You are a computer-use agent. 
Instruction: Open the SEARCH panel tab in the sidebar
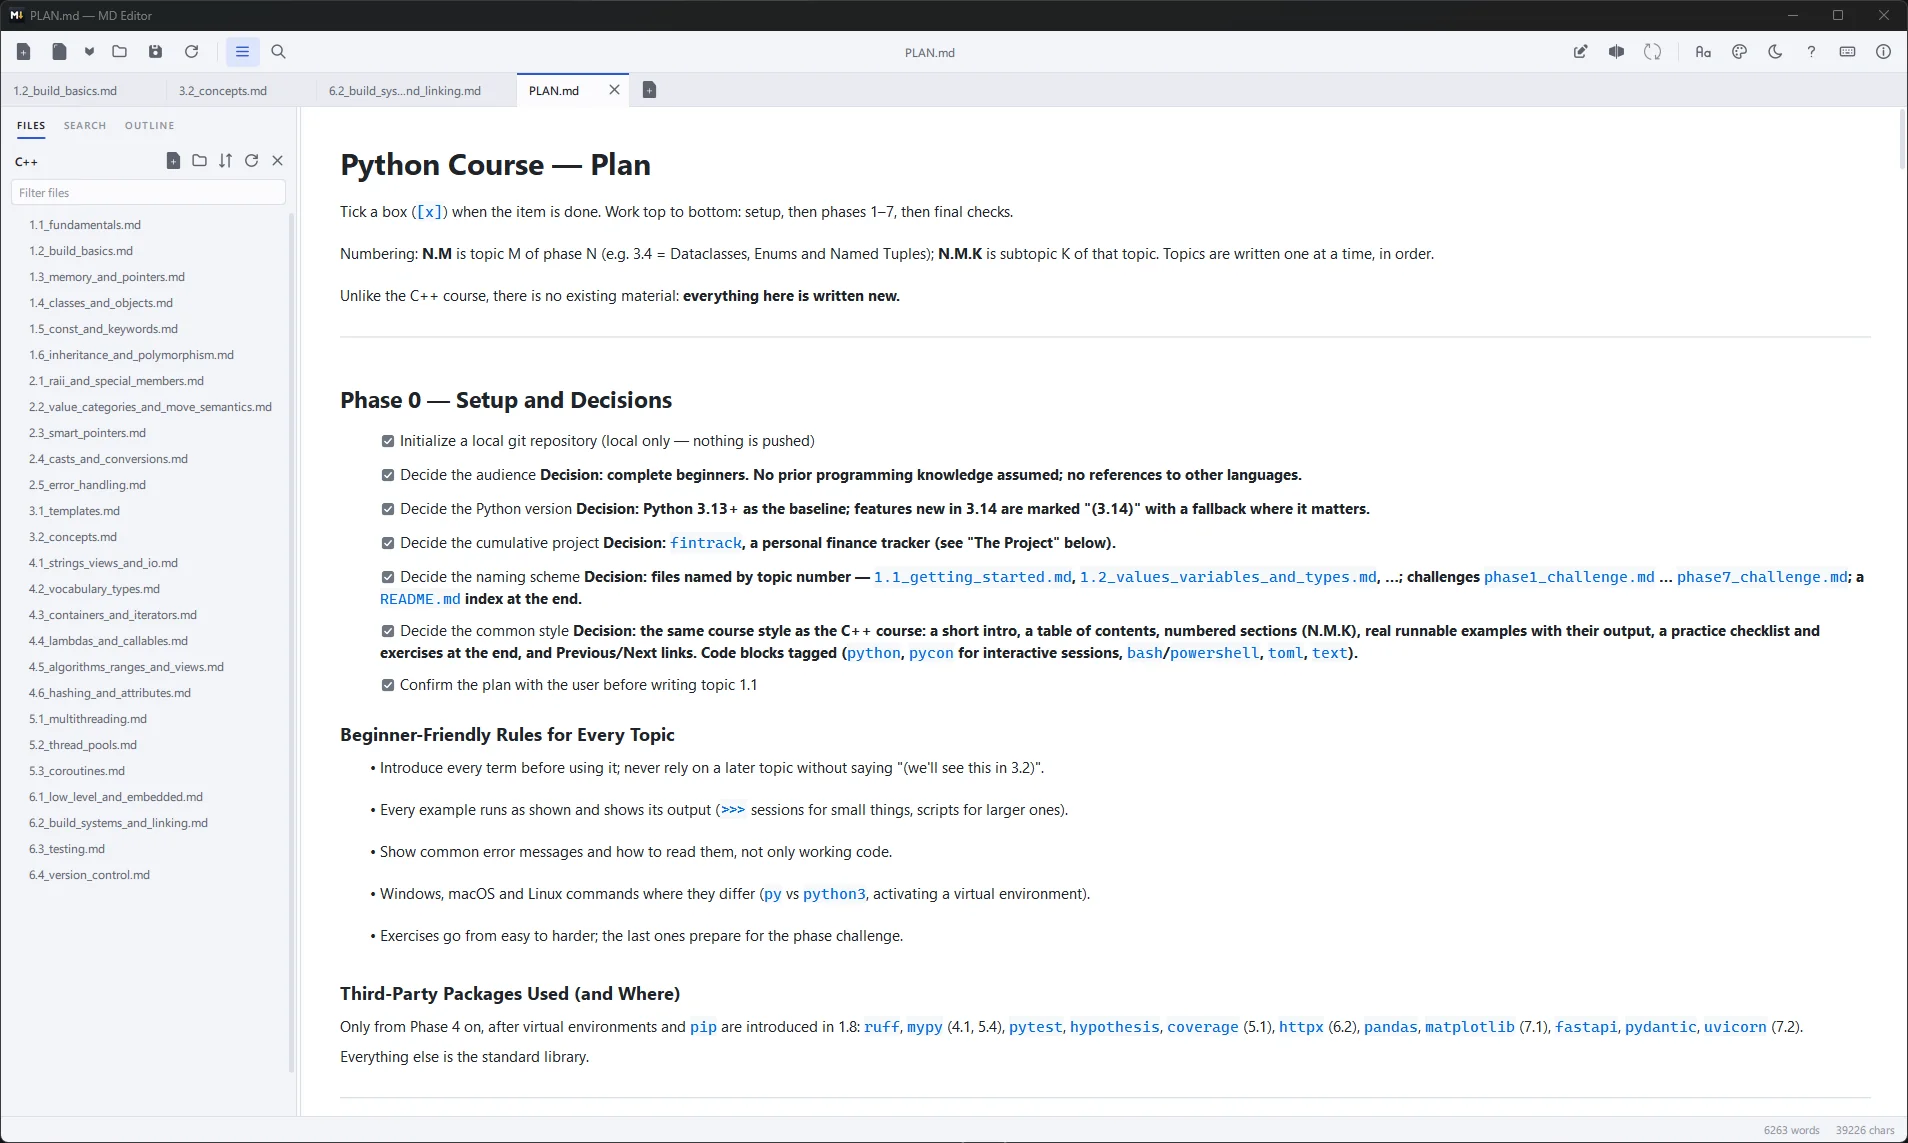[x=85, y=126]
